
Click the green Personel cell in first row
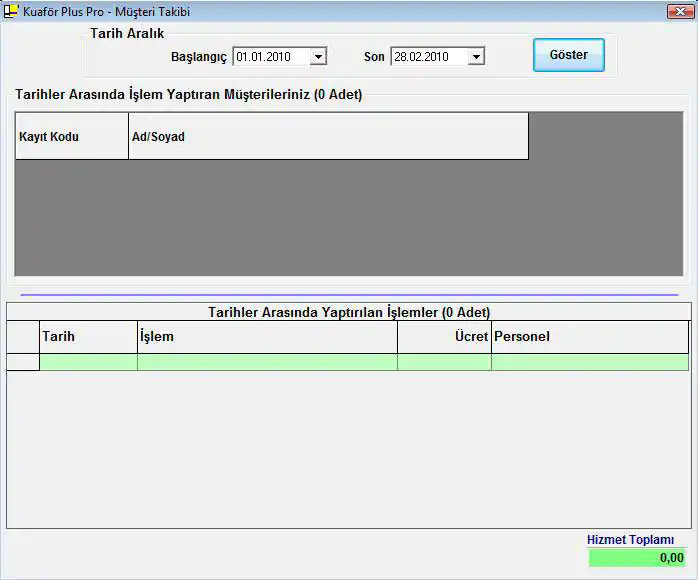pos(589,362)
